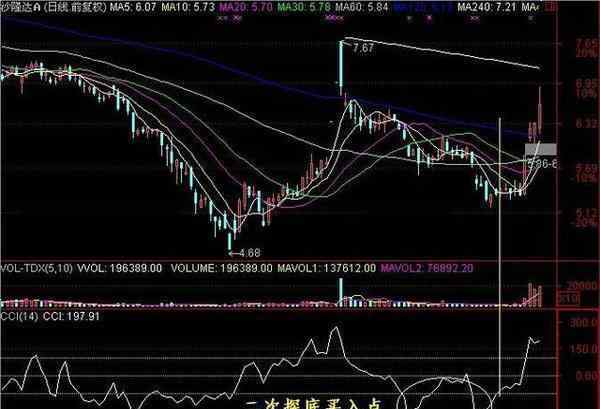600x409 pixels.
Task: Select the MA10: 5.73 indicator label
Action: click(x=188, y=7)
